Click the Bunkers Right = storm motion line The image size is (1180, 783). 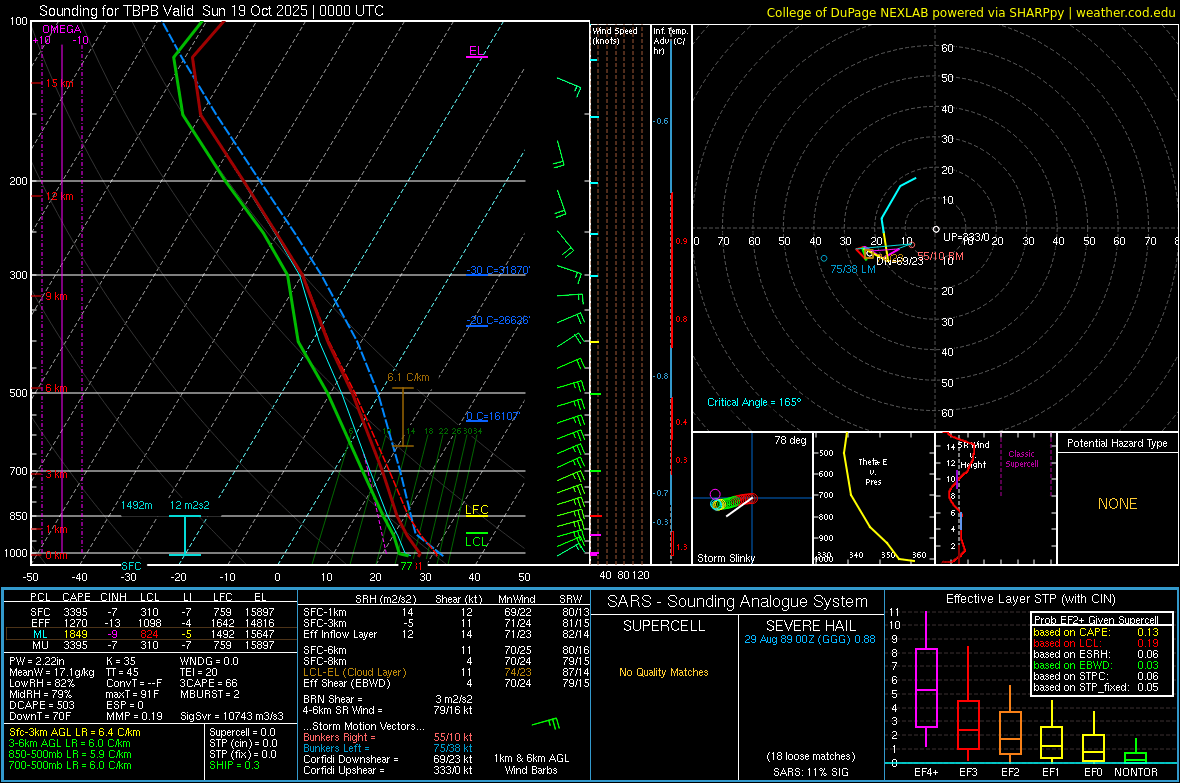pos(388,737)
